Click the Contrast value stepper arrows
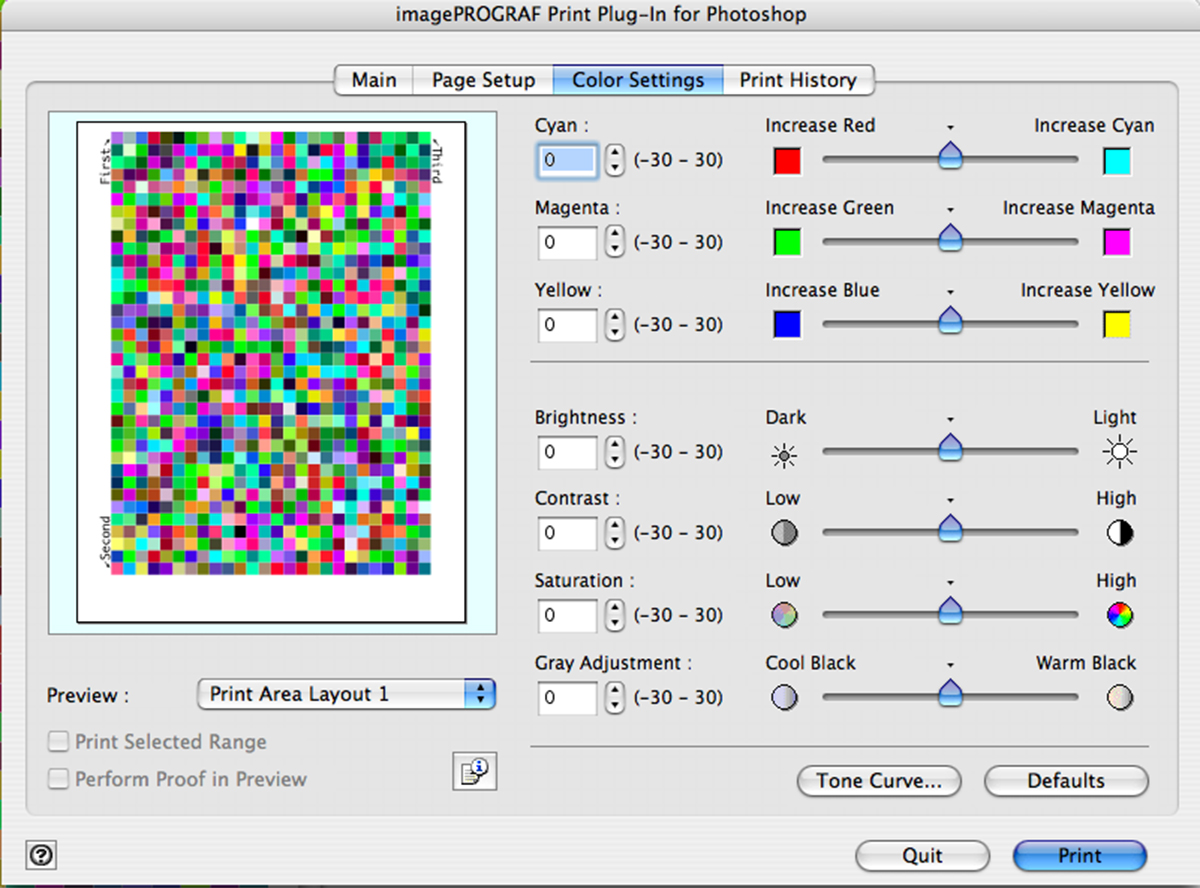The width and height of the screenshot is (1200, 888). (615, 533)
